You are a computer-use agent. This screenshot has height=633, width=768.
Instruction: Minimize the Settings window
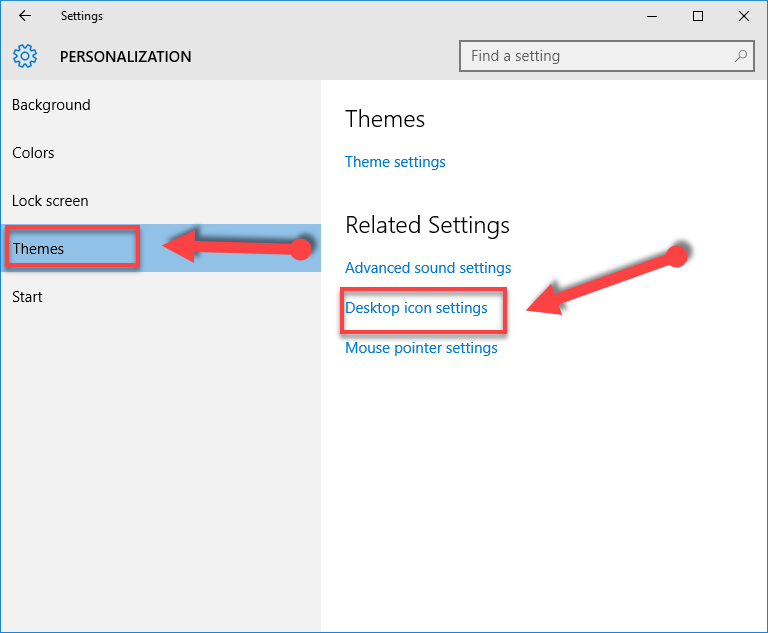pyautogui.click(x=652, y=16)
